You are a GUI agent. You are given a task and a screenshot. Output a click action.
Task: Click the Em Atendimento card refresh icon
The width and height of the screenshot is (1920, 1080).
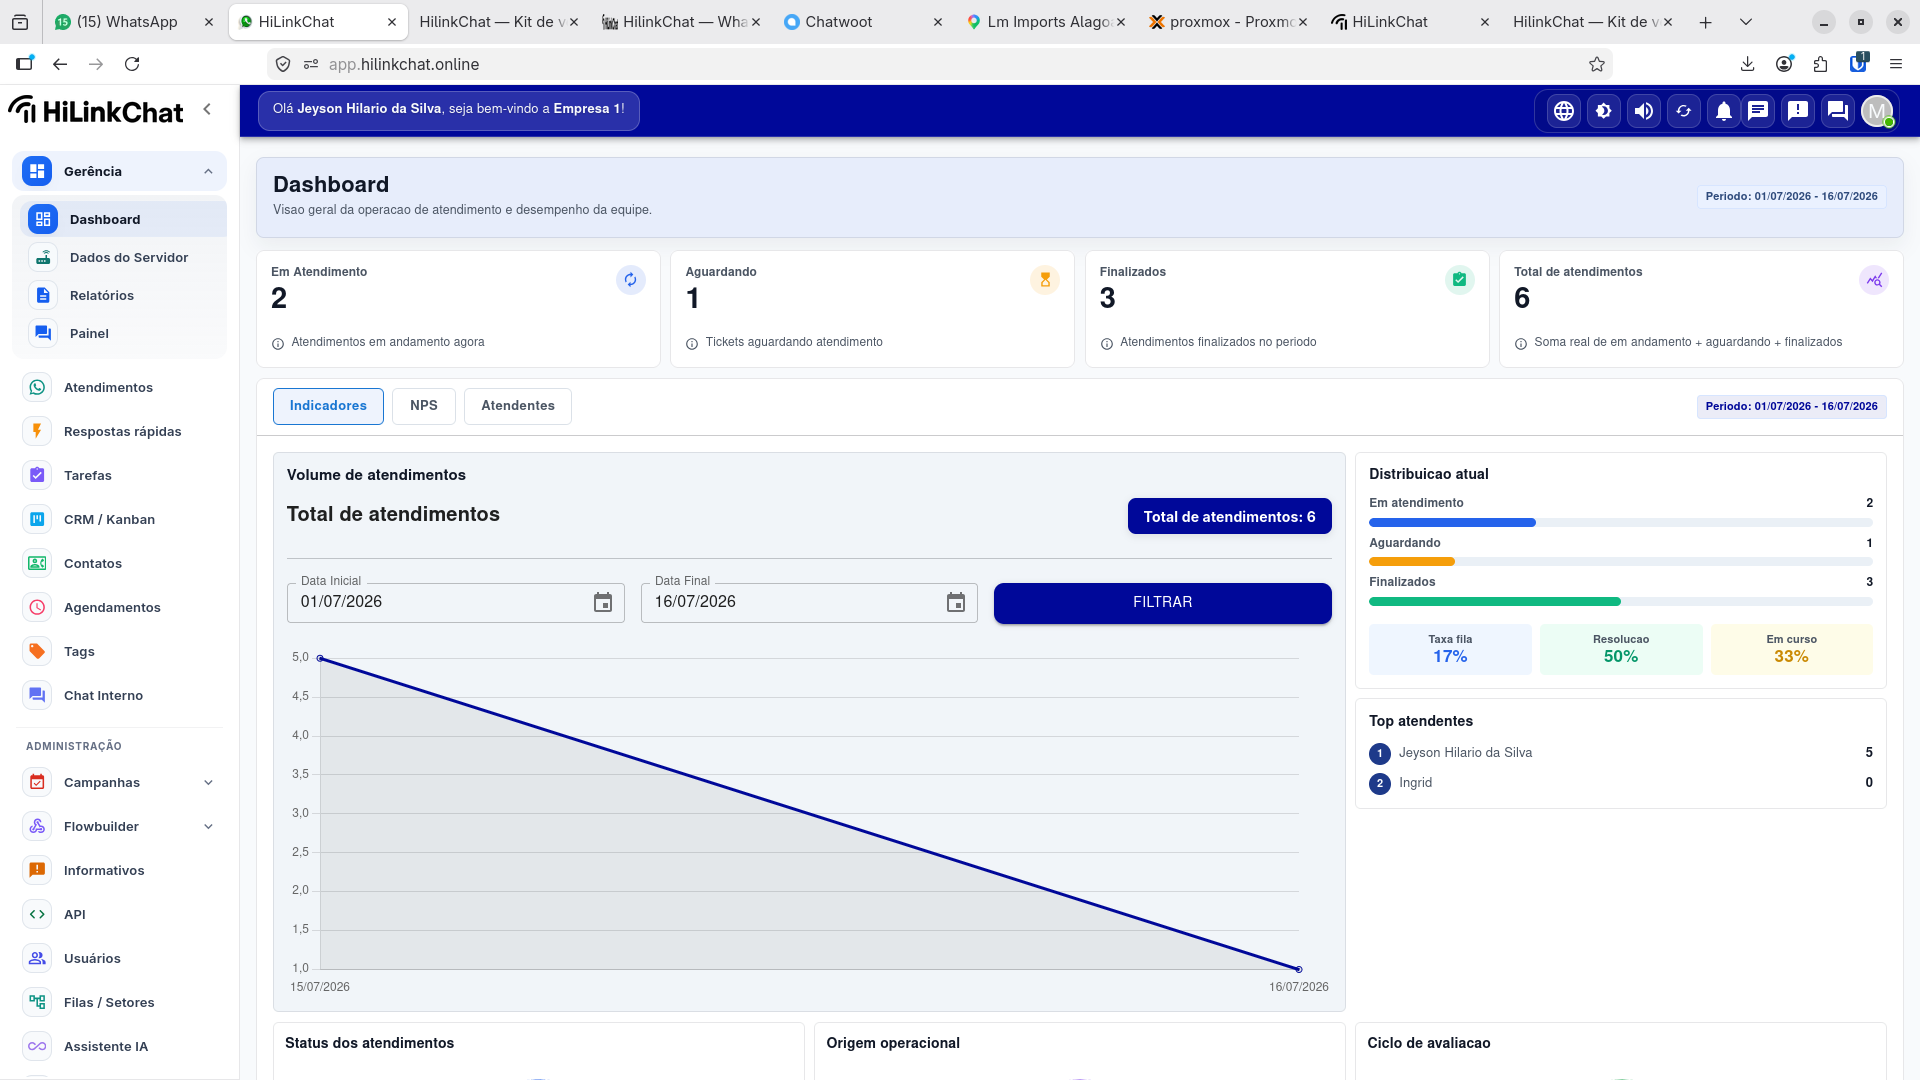(x=630, y=280)
